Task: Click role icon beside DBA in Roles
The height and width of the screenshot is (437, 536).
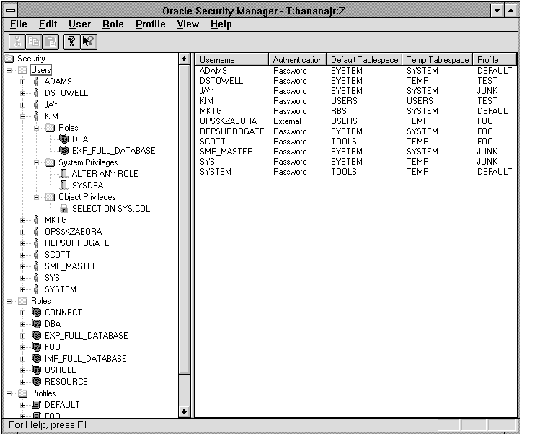Action: coord(36,323)
